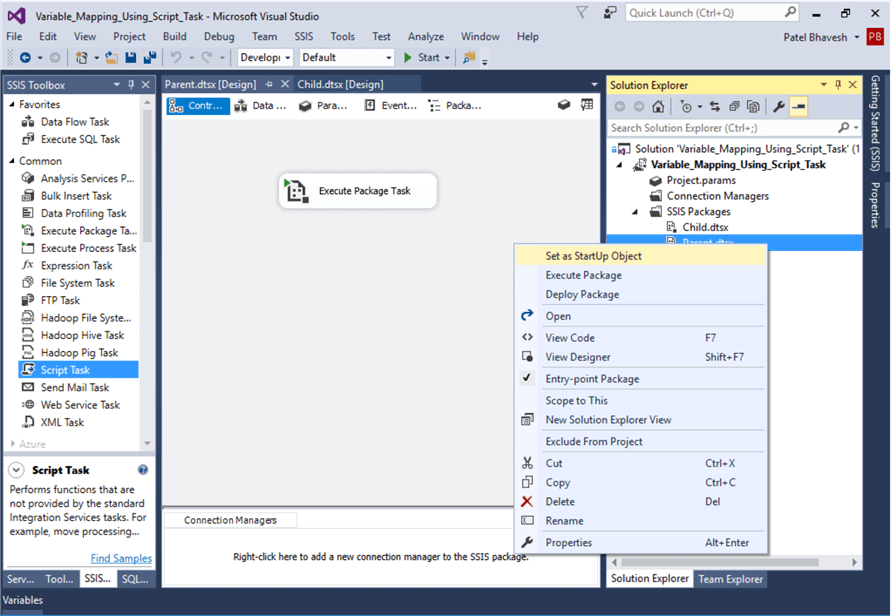
Task: Switch to Child.dtsx [Design] tab
Action: 340,84
